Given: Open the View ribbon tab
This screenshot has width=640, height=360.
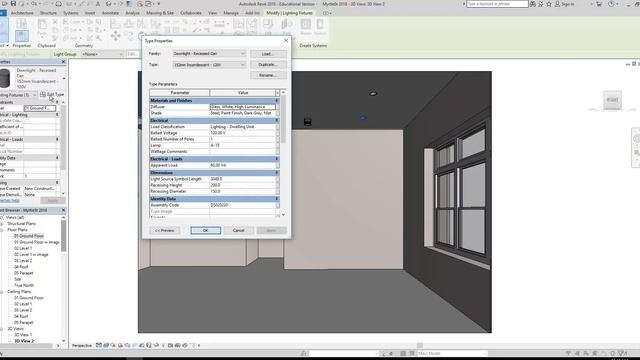Looking at the screenshot, I should (212, 13).
